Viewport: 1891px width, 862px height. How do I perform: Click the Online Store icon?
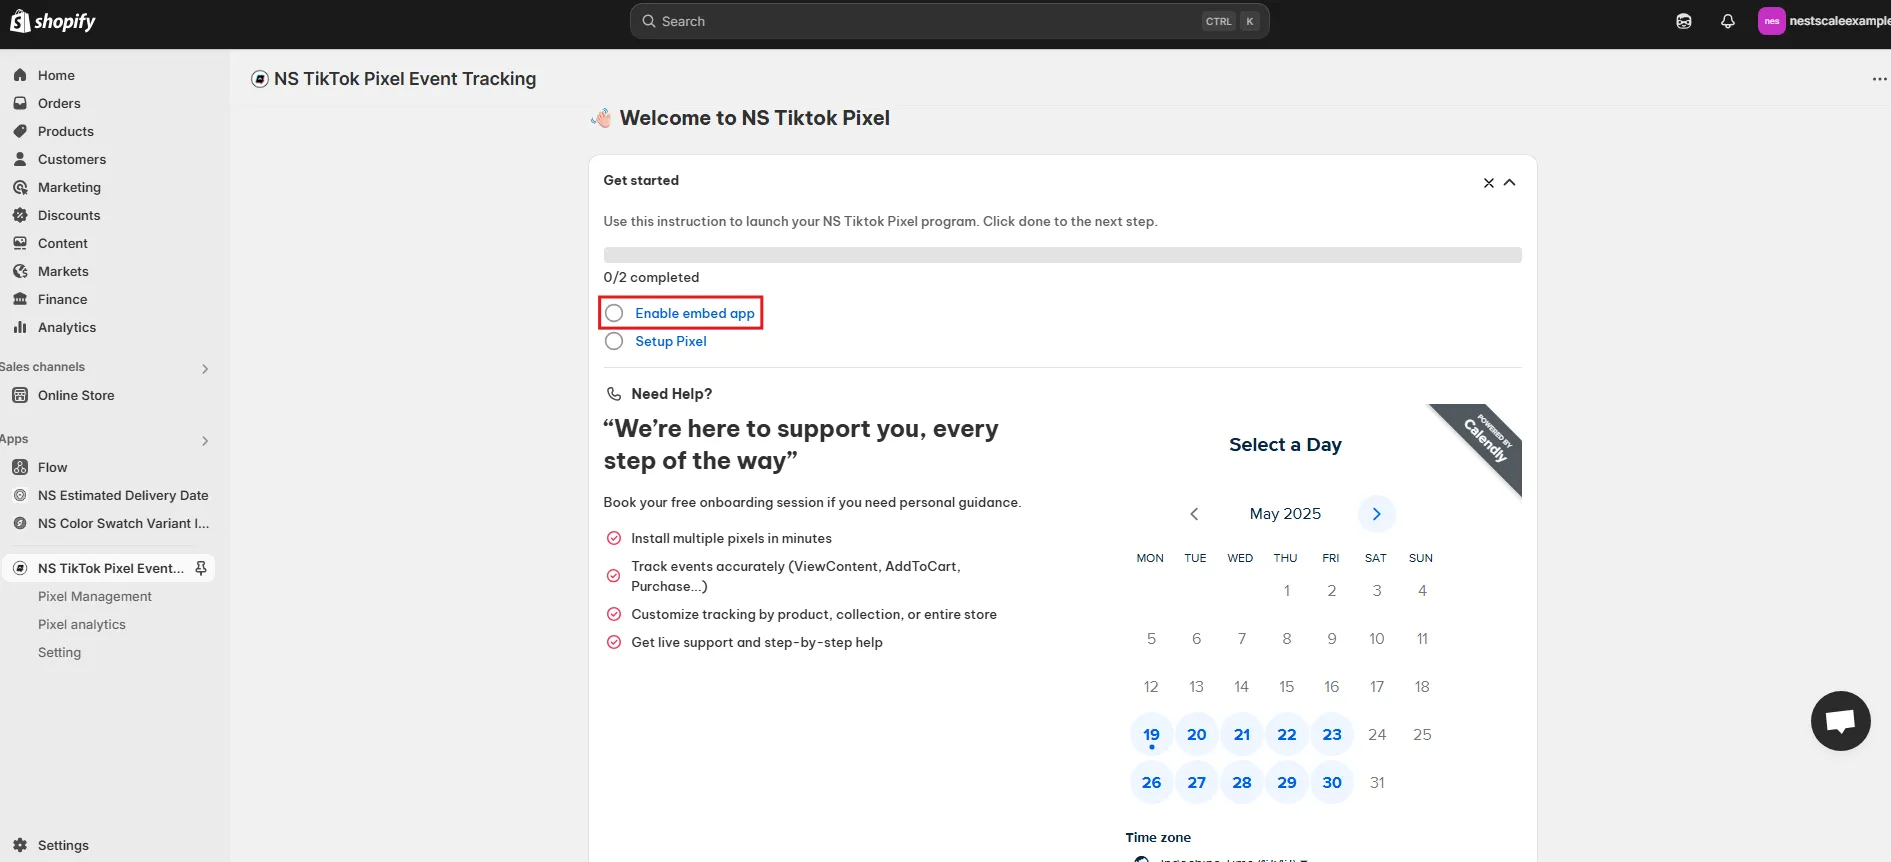(x=20, y=395)
